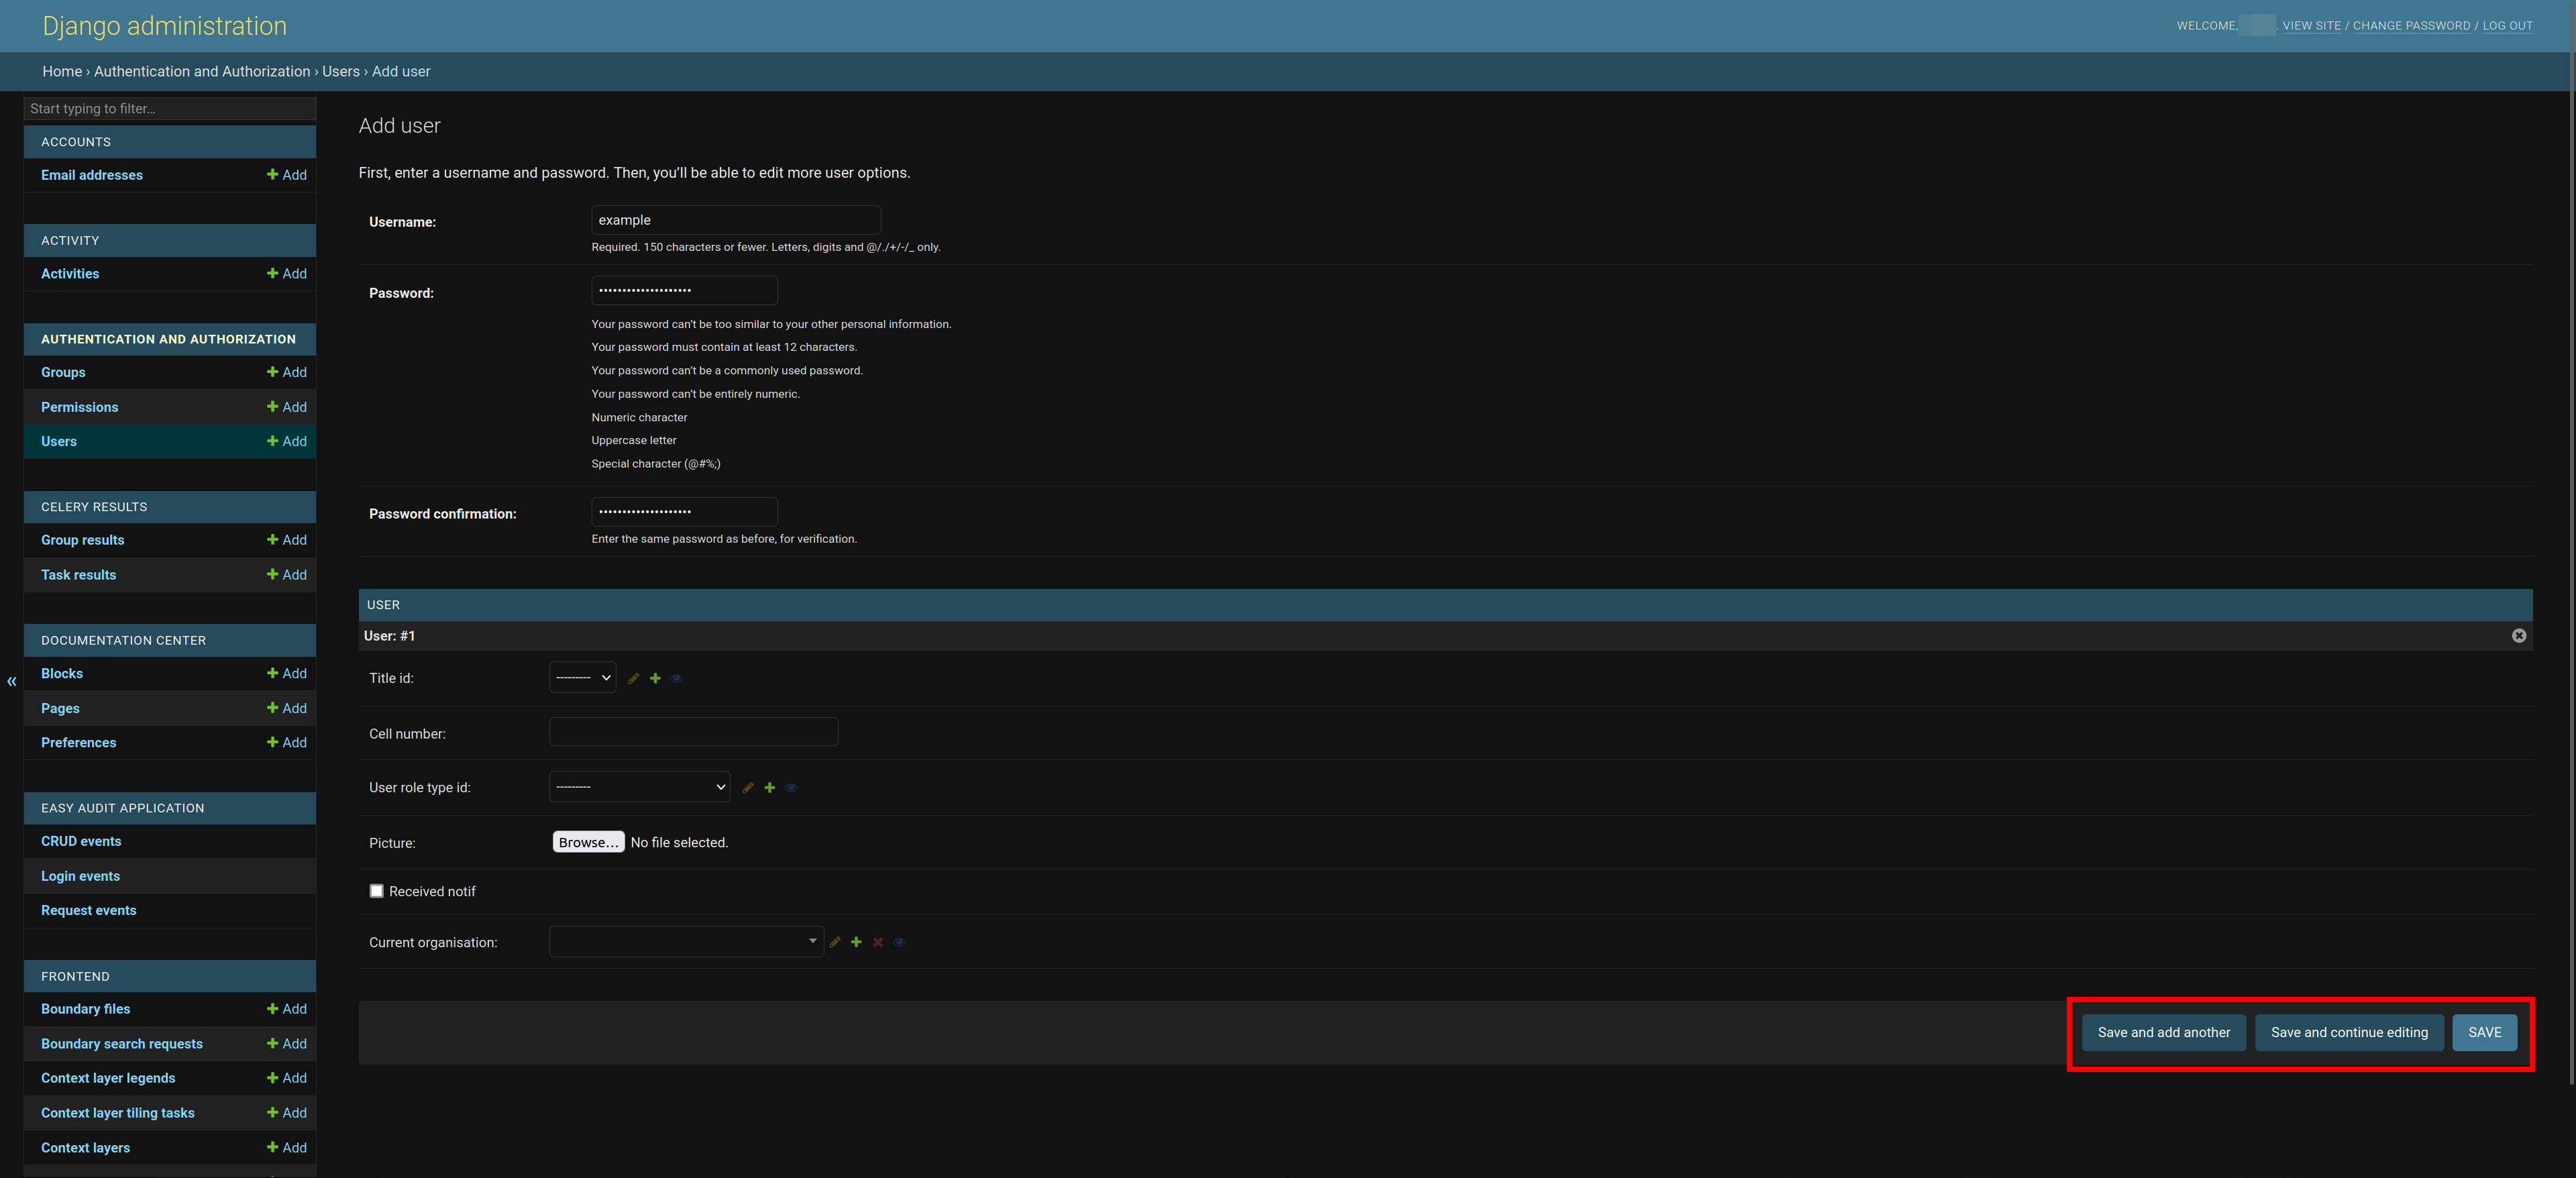This screenshot has height=1178, width=2576.
Task: Click Add next to Pages
Action: (287, 708)
